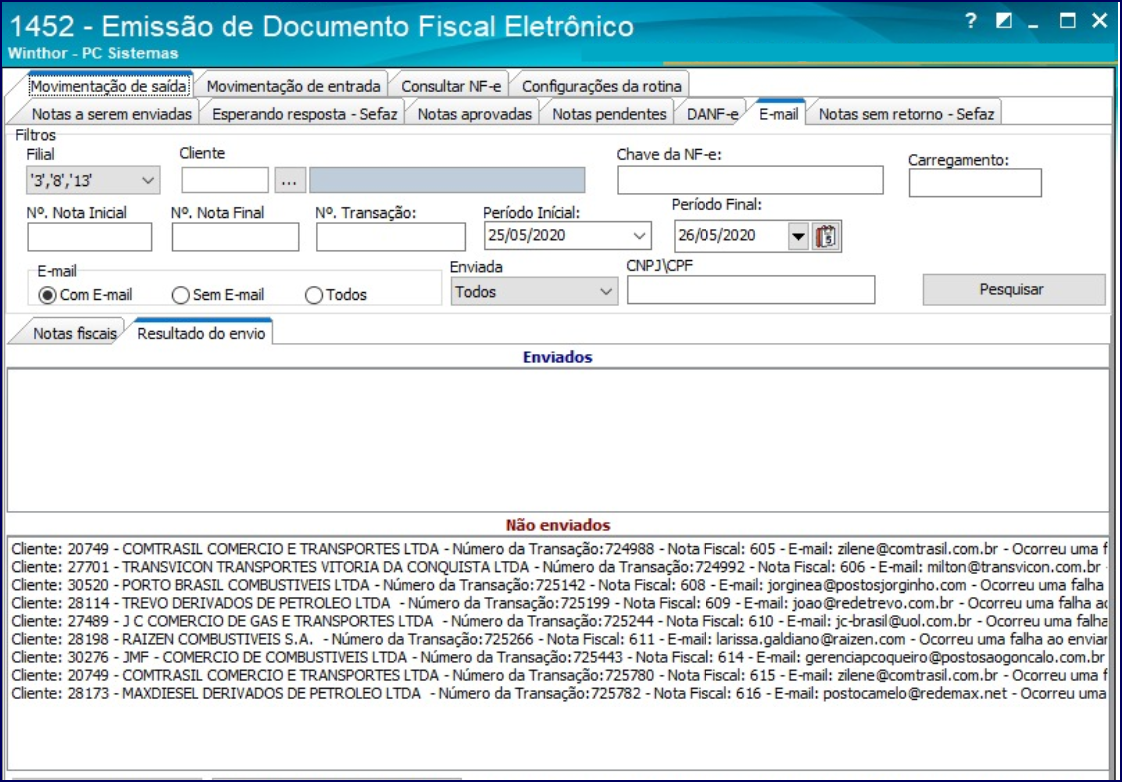Open Notas sem retorno - Sefaz tab

(906, 114)
